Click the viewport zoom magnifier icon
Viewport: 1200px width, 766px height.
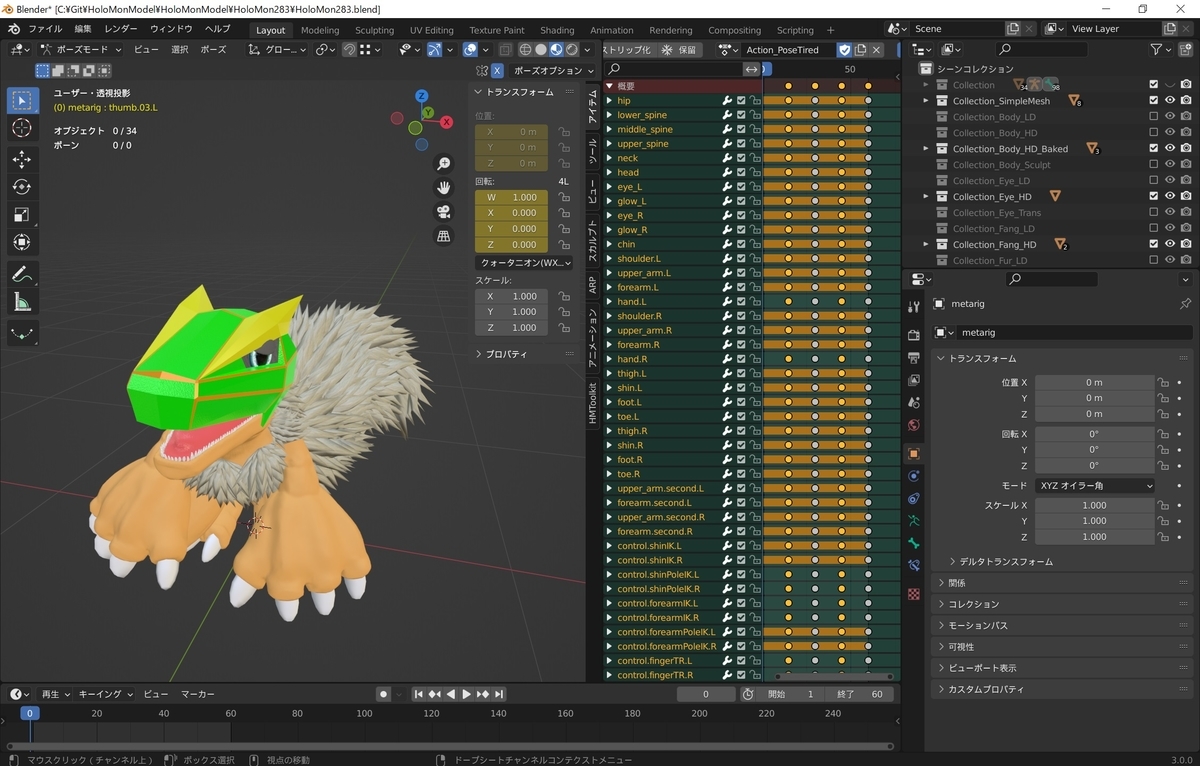[443, 164]
